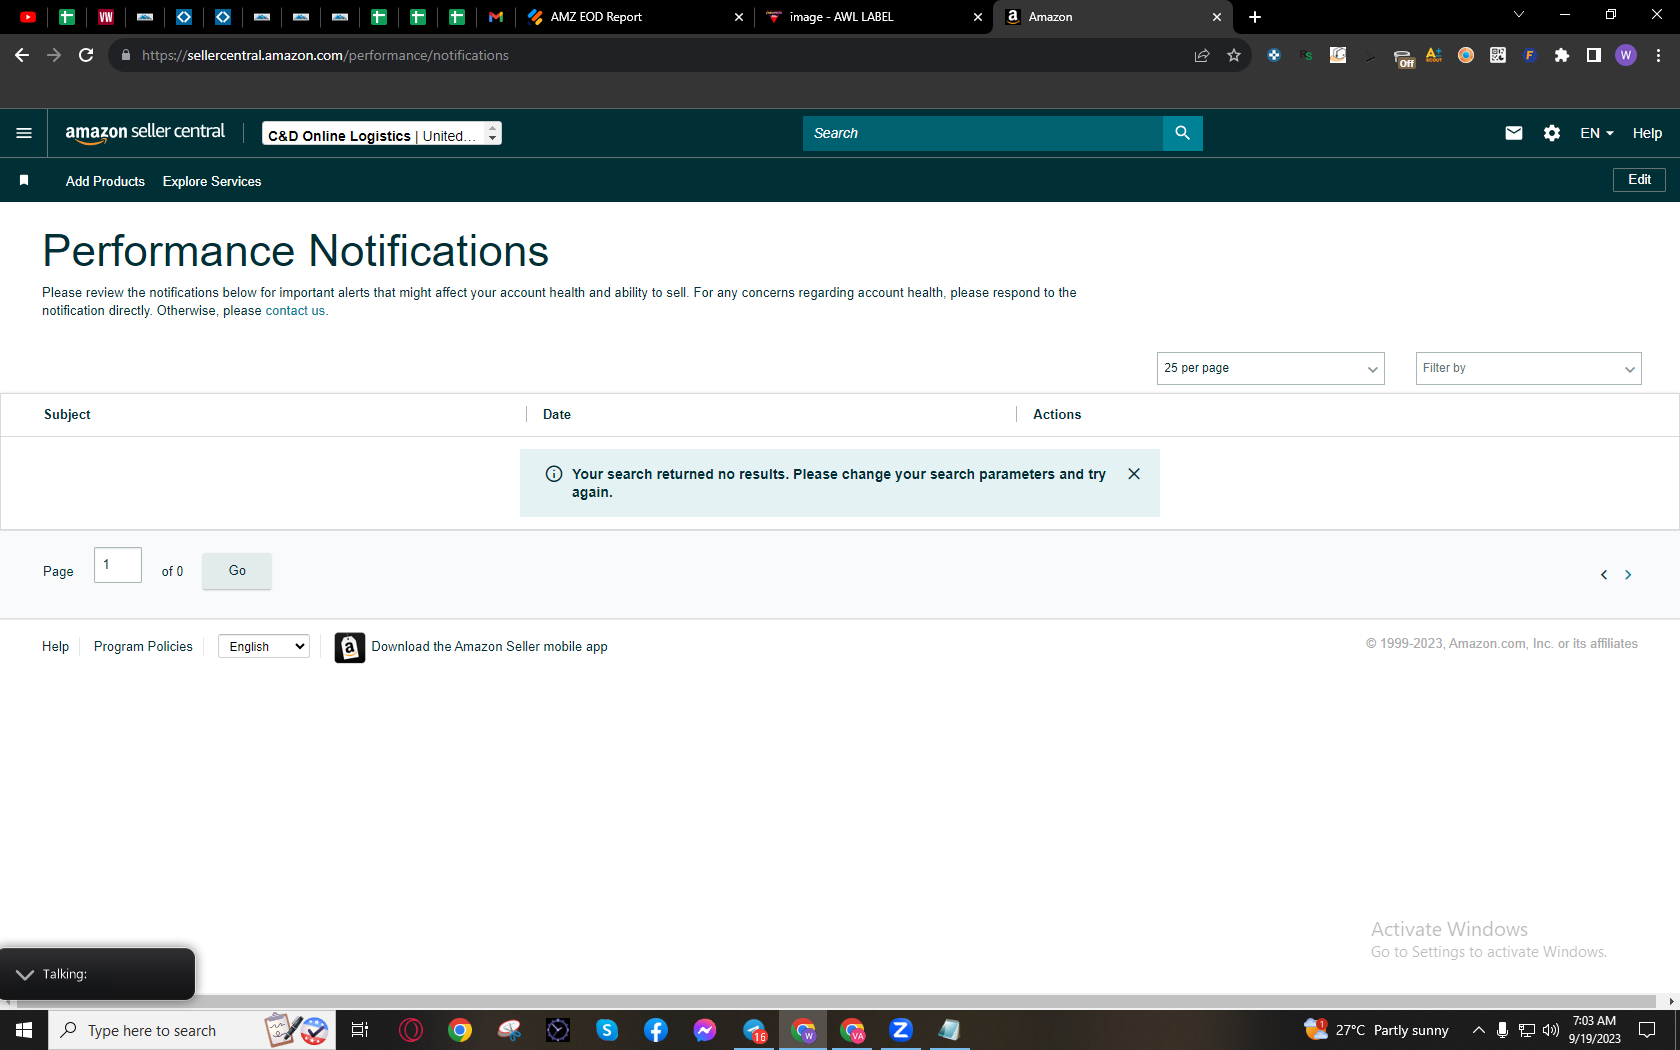The height and width of the screenshot is (1050, 1680).
Task: Click the horizontal scrollbar at bottom
Action: (834, 1001)
